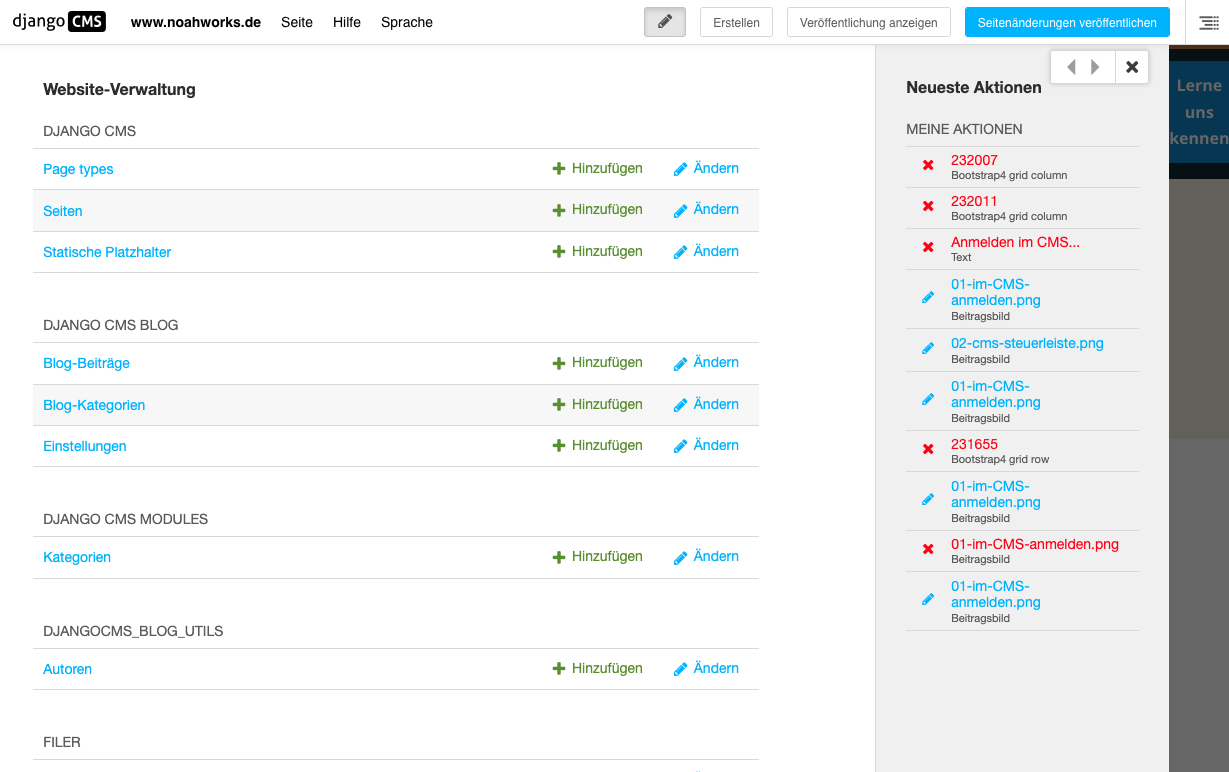Click the www.noahworks.de site link

coord(196,21)
